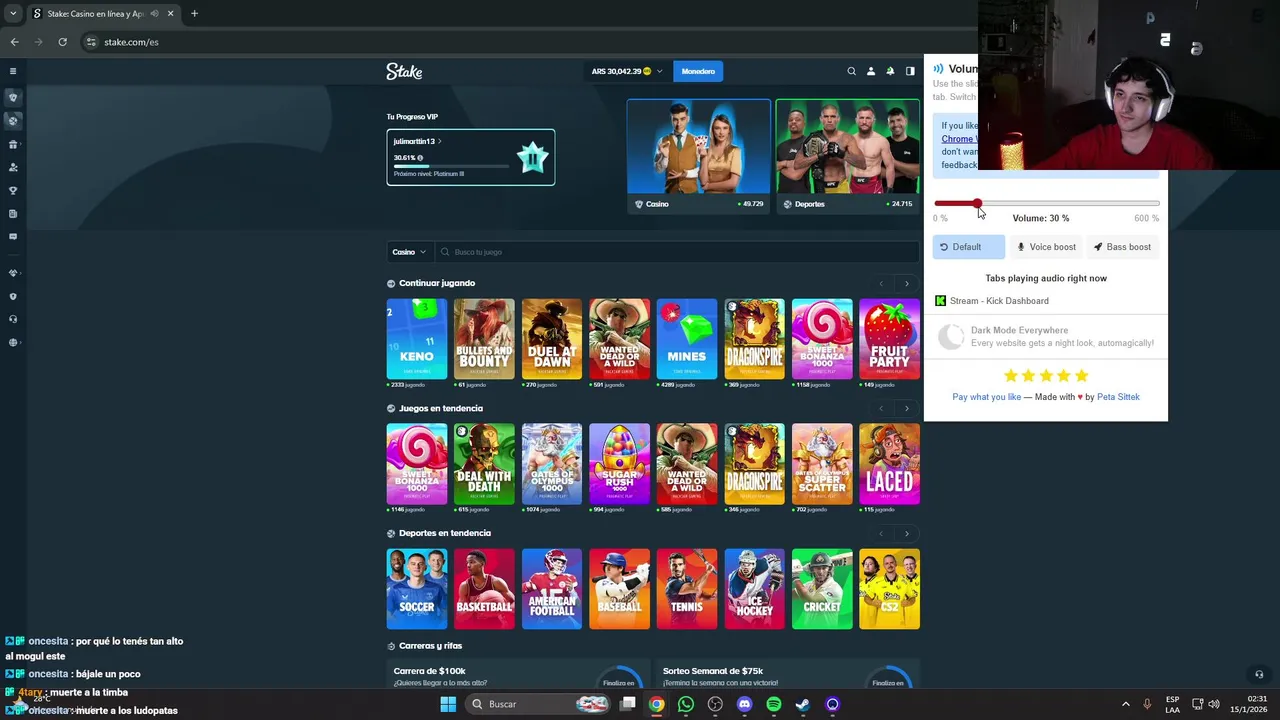The height and width of the screenshot is (720, 1280).
Task: Go to next Juegos en tendencia games
Action: (907, 408)
